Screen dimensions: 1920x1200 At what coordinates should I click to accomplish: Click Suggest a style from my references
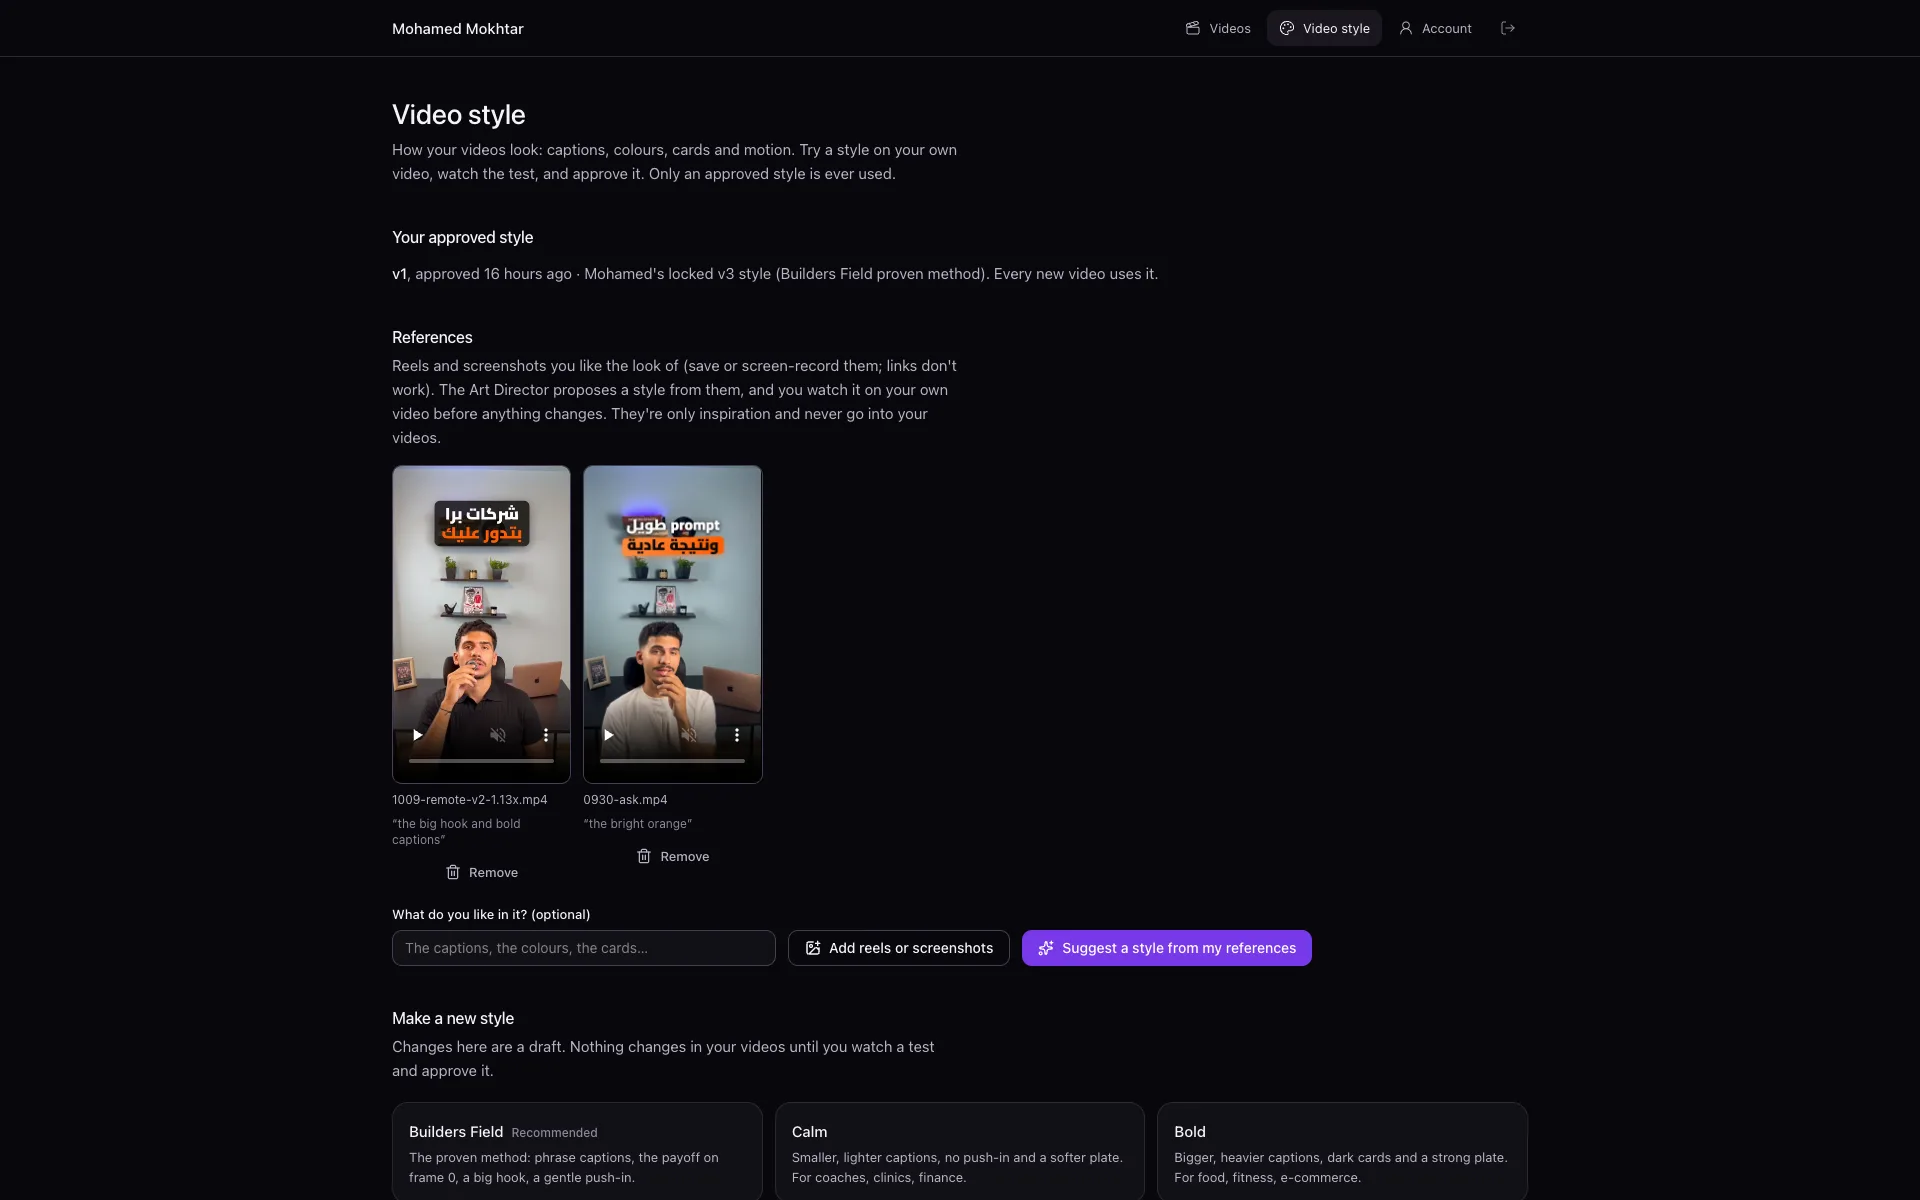[1166, 948]
